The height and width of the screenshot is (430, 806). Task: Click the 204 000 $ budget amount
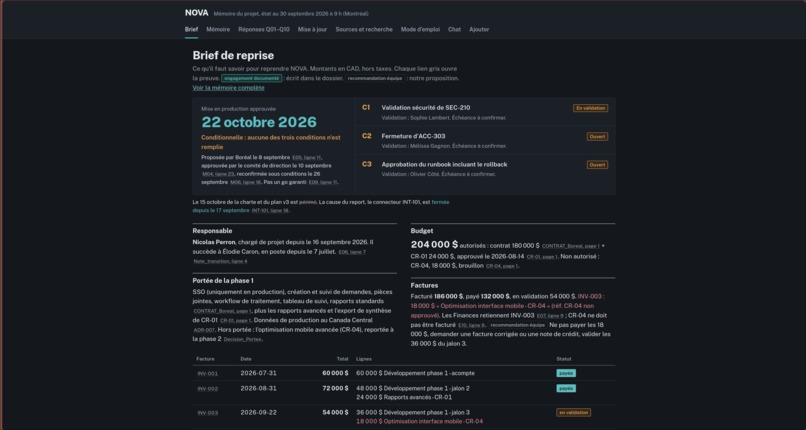[434, 245]
